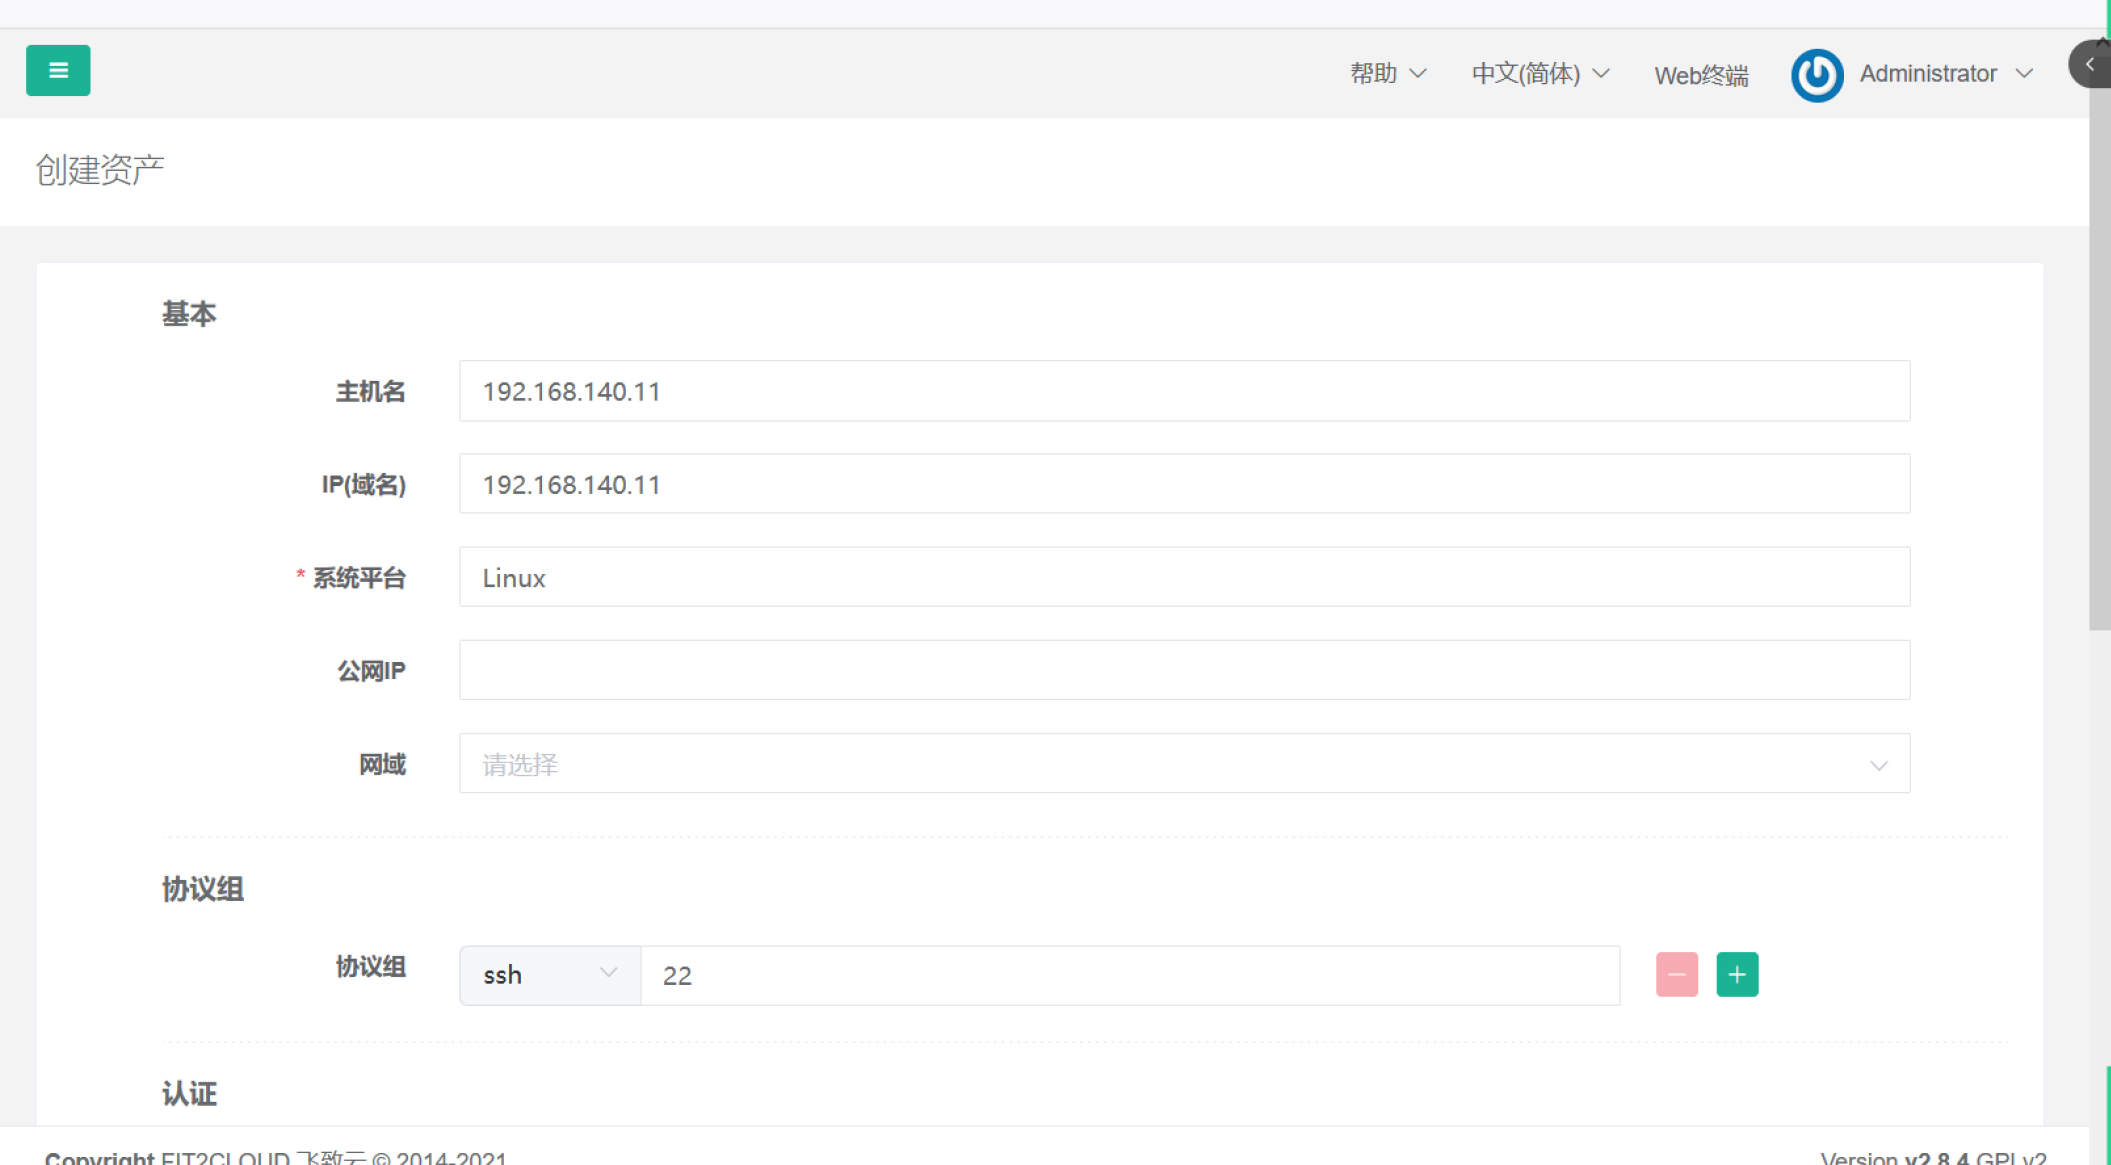Click the Administrator avatar icon
Viewport: 2111px width, 1165px height.
[x=1816, y=74]
